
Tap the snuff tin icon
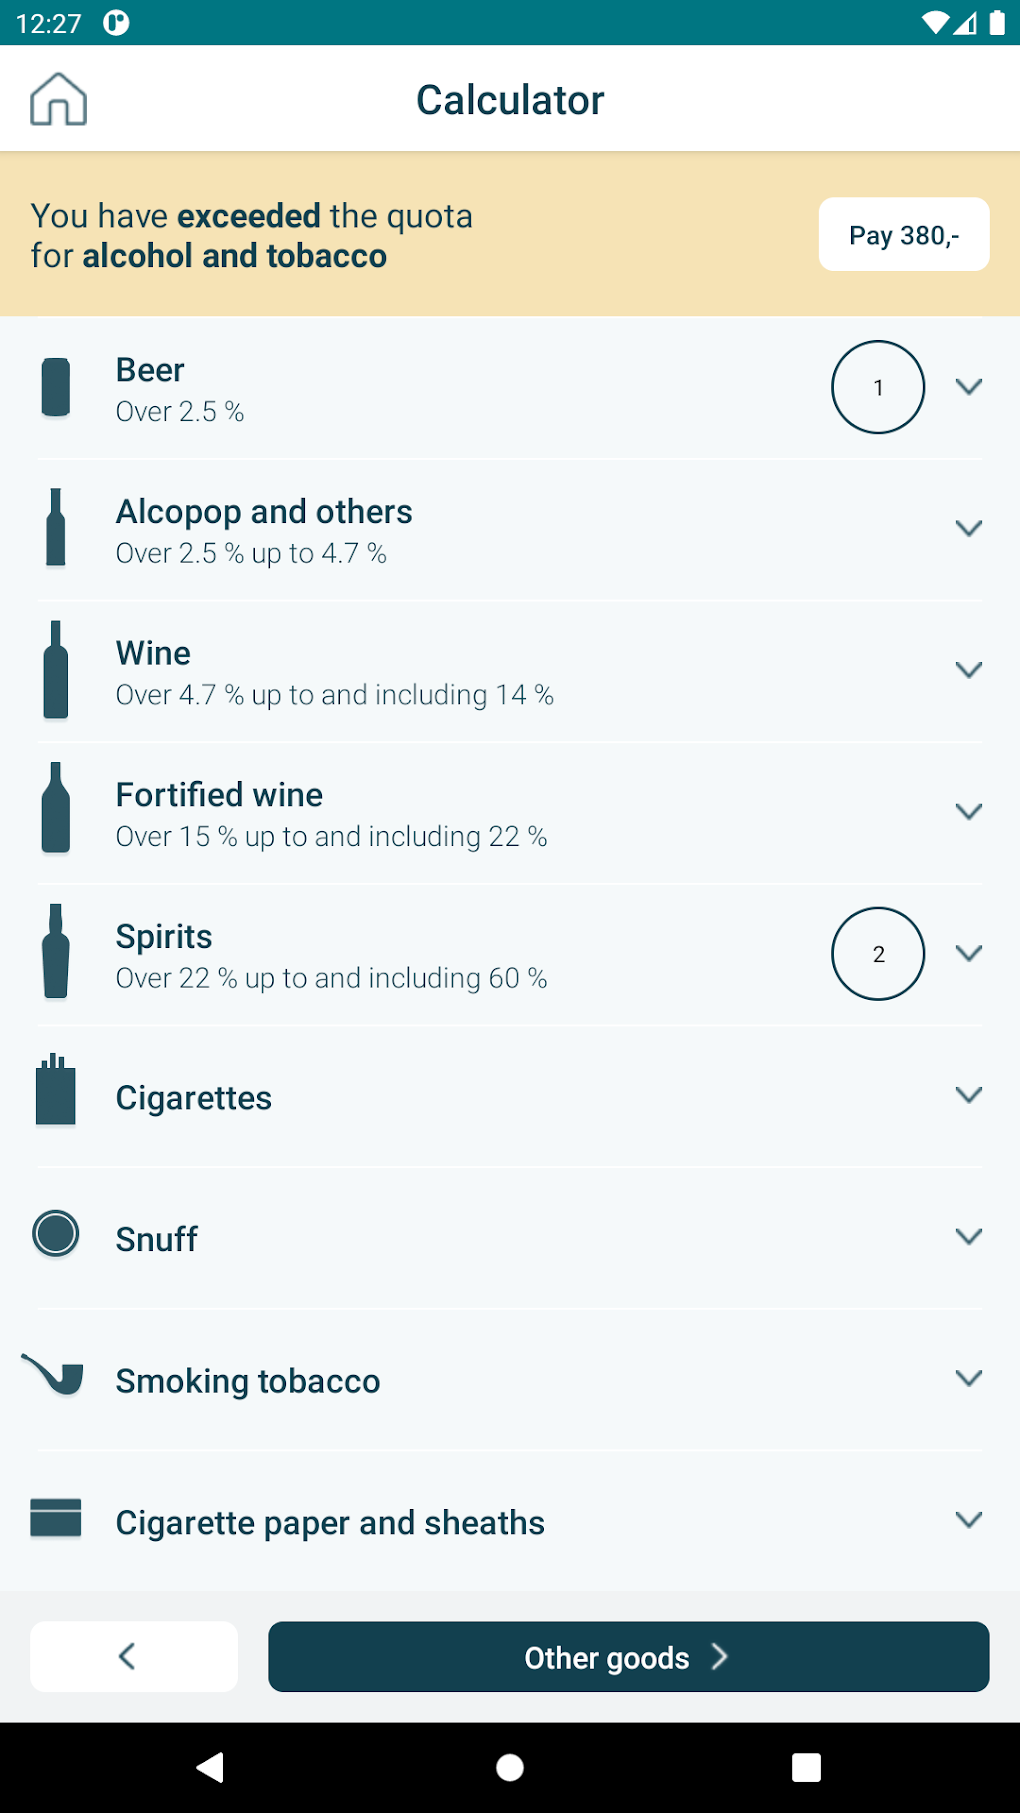pyautogui.click(x=56, y=1234)
